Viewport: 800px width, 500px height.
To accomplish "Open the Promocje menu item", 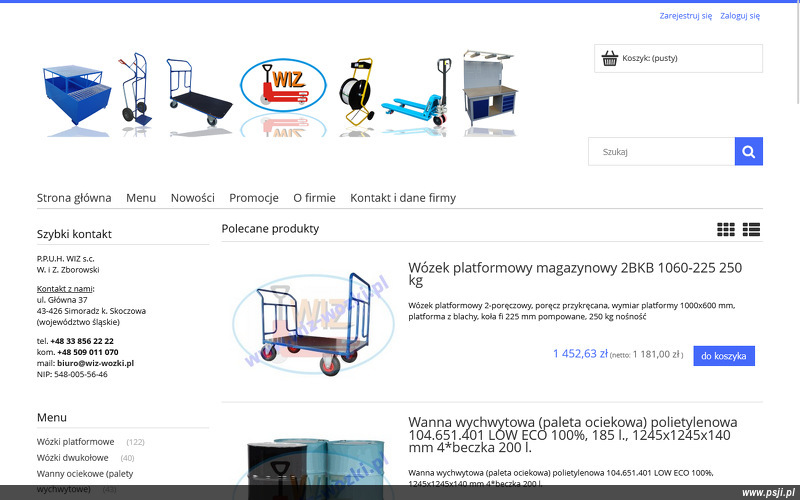I will (254, 198).
